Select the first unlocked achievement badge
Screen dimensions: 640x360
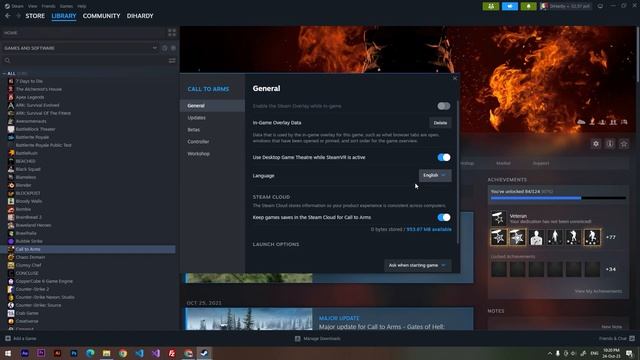pos(499,237)
